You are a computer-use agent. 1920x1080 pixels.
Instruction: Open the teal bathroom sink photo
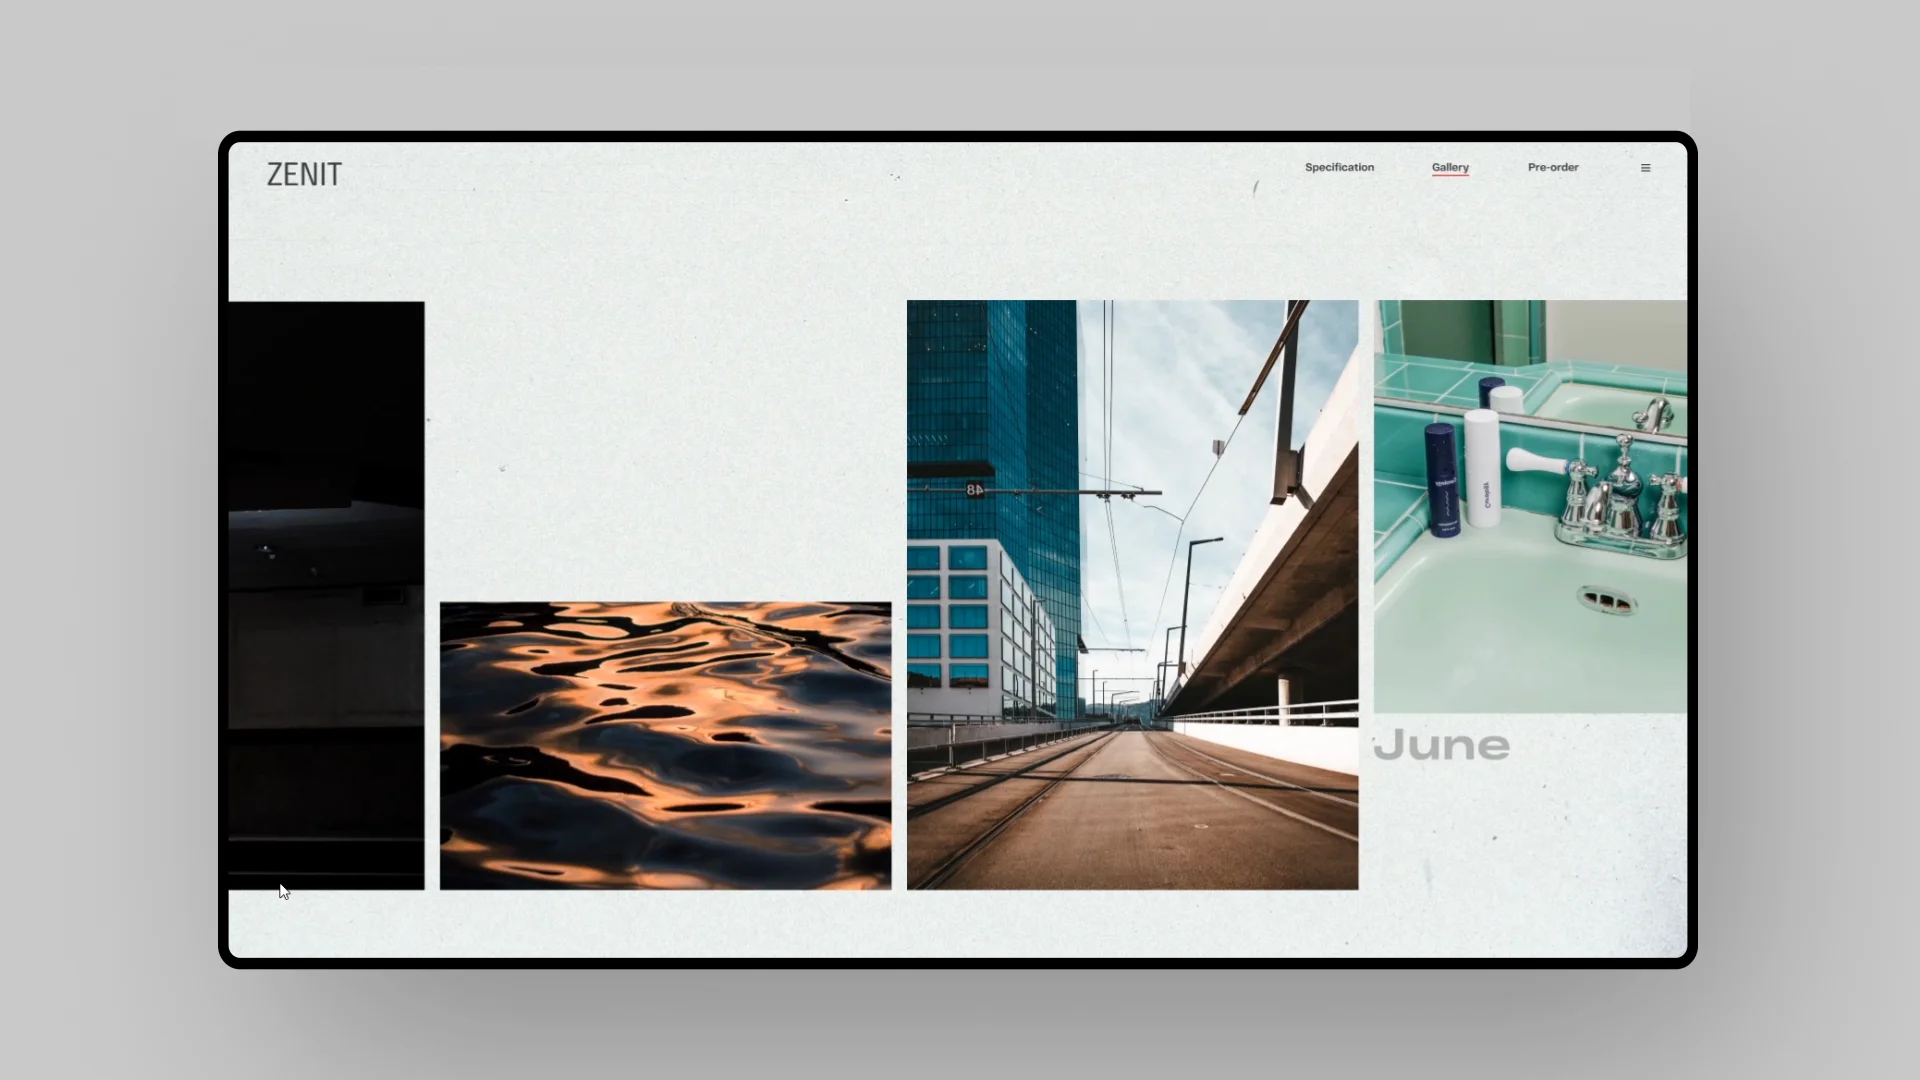pyautogui.click(x=1530, y=506)
